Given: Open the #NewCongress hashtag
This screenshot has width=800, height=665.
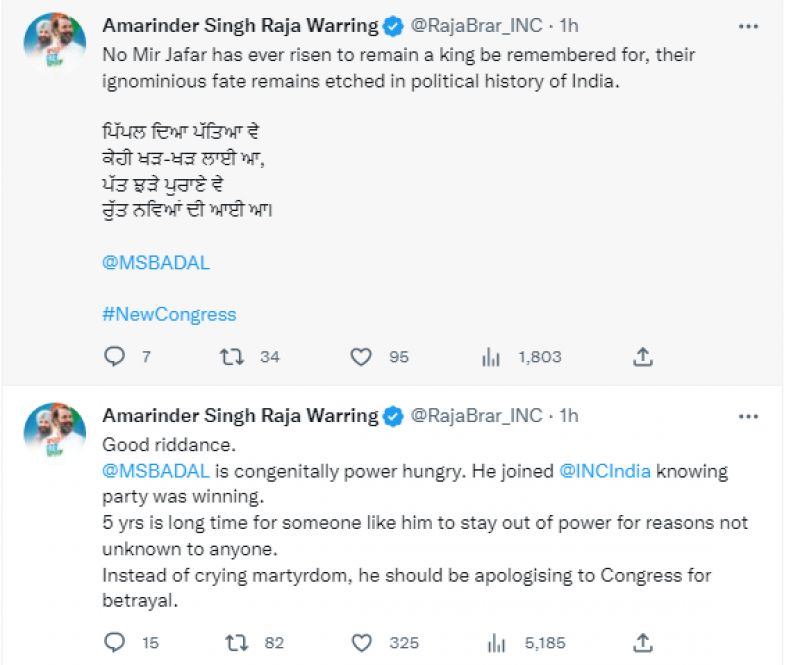Looking at the screenshot, I should click(169, 314).
